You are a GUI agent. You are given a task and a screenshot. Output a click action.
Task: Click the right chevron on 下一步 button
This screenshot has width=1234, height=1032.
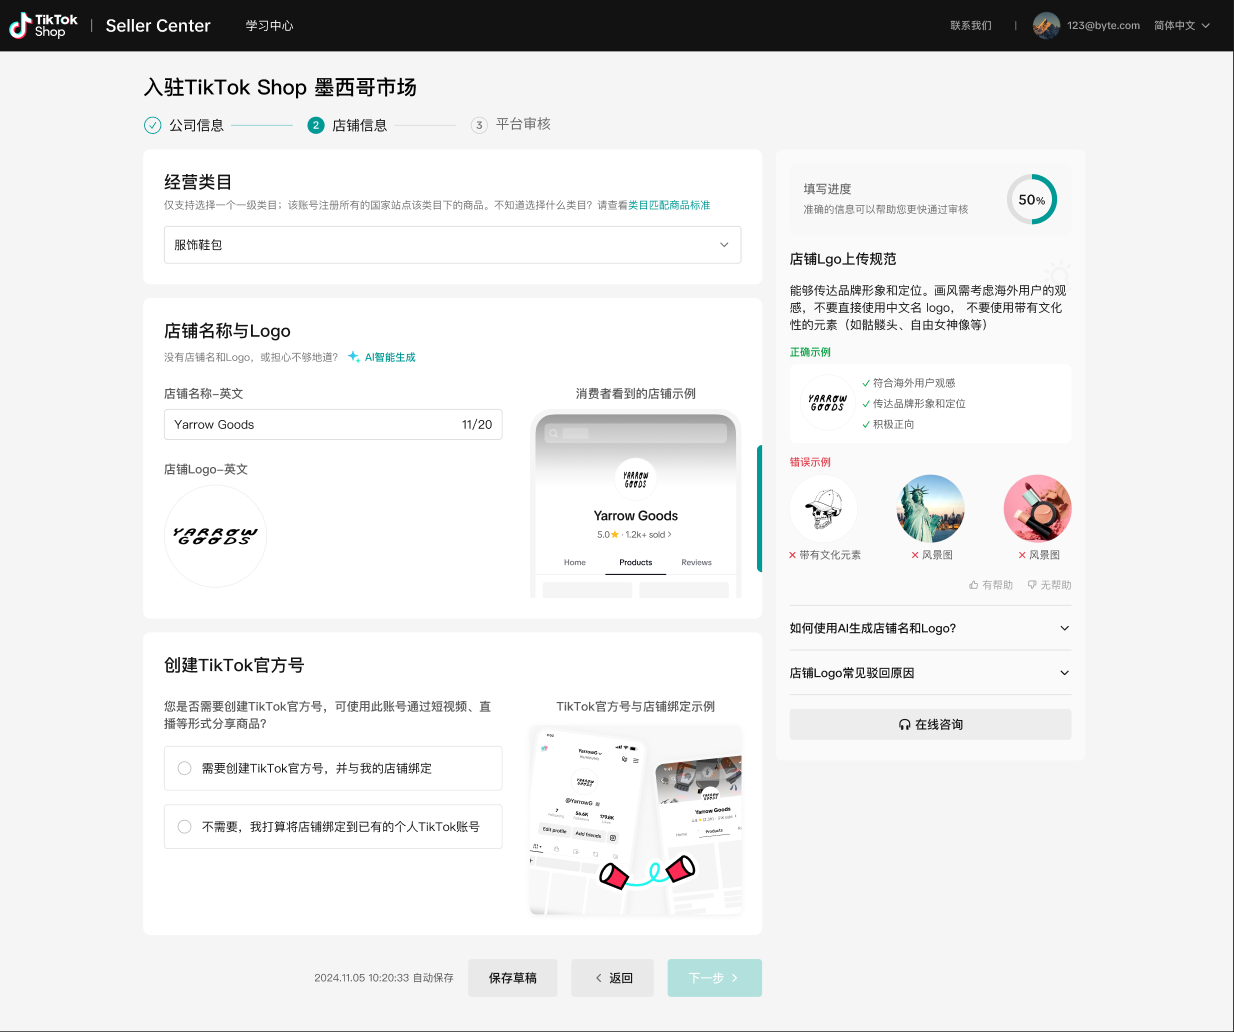[735, 978]
